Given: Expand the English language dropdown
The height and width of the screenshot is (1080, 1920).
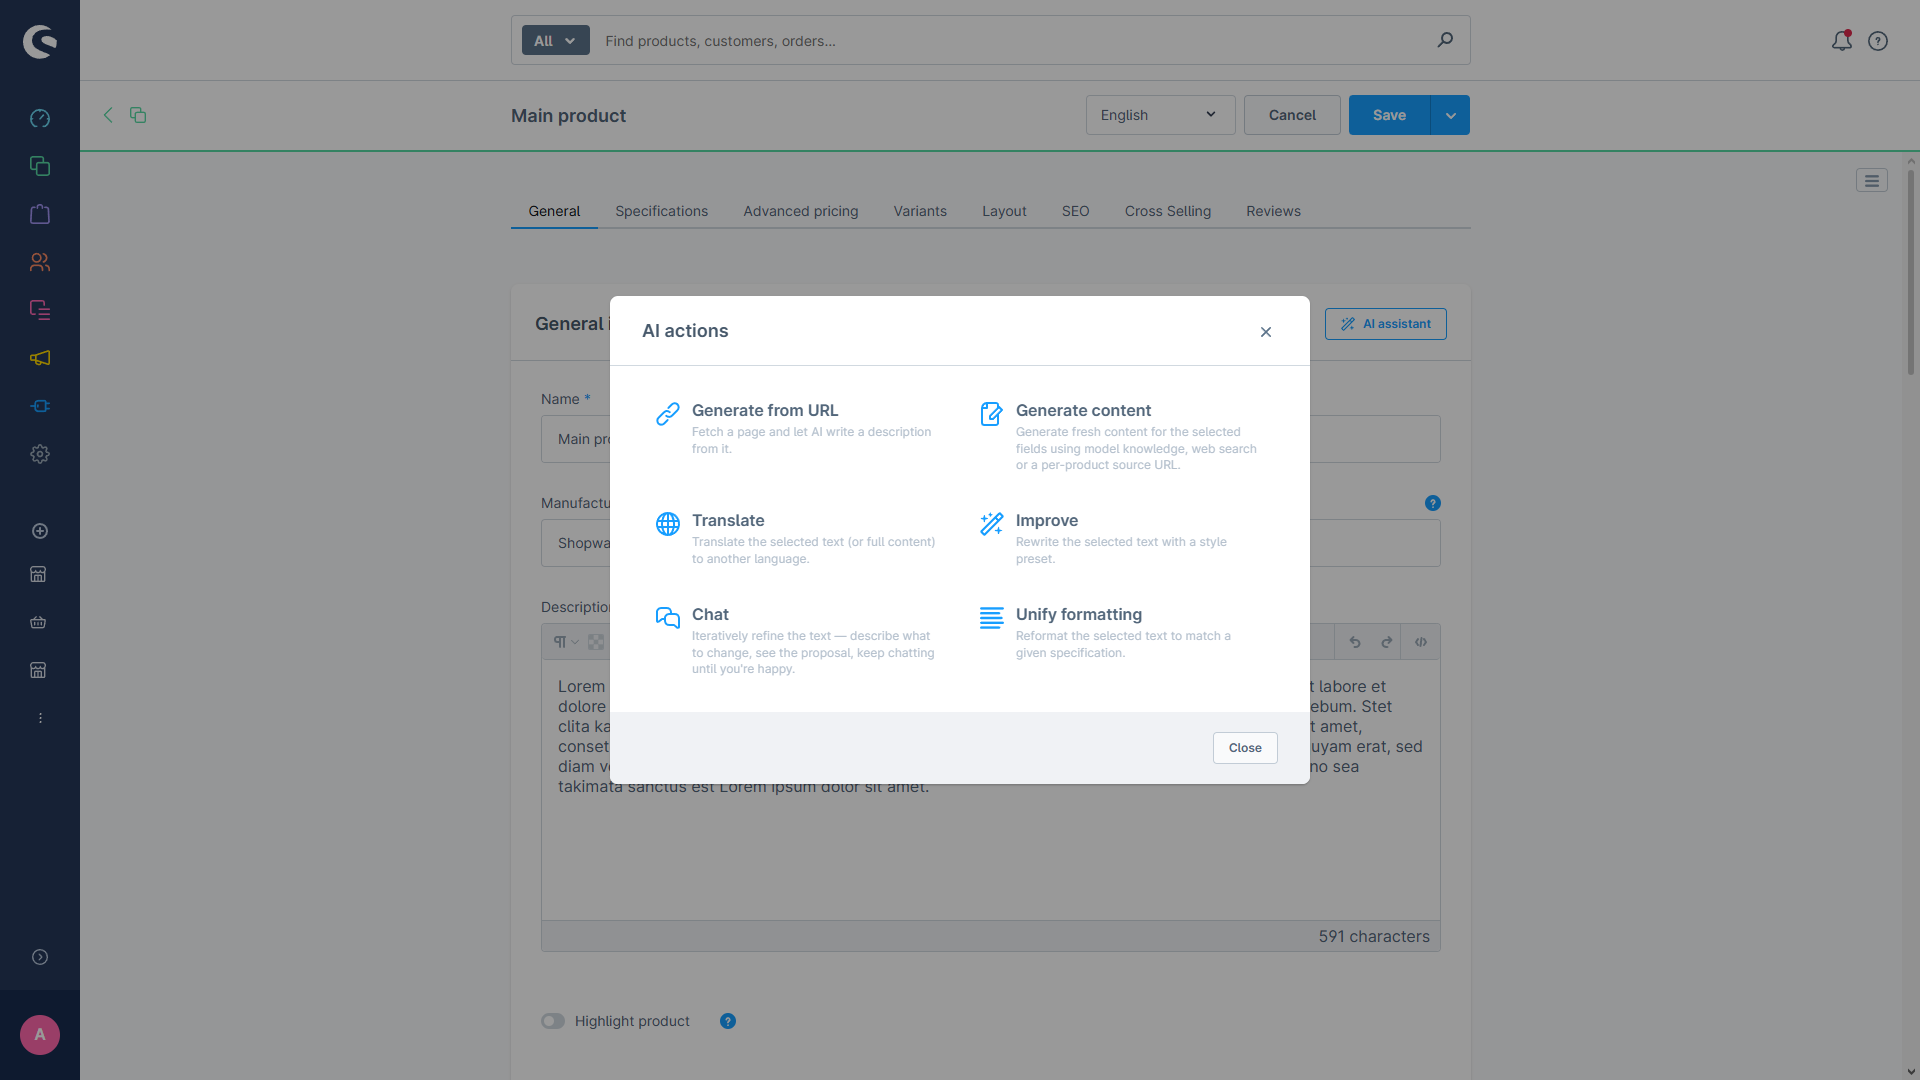Looking at the screenshot, I should [x=1160, y=115].
